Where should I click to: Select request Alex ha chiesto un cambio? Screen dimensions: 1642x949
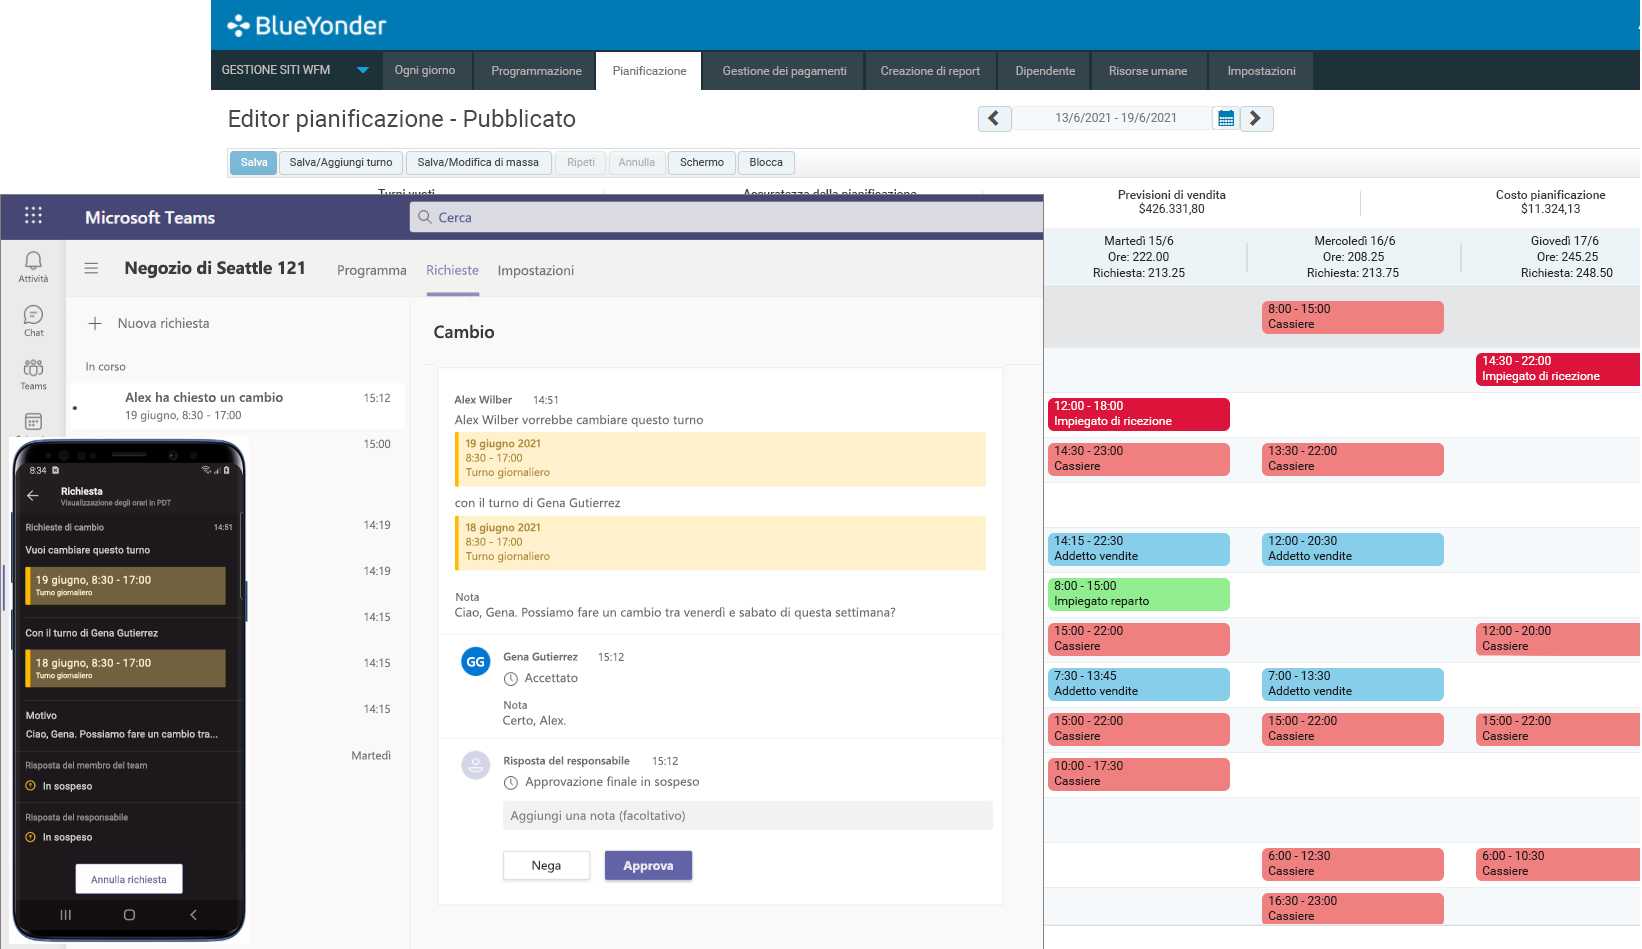pos(238,406)
